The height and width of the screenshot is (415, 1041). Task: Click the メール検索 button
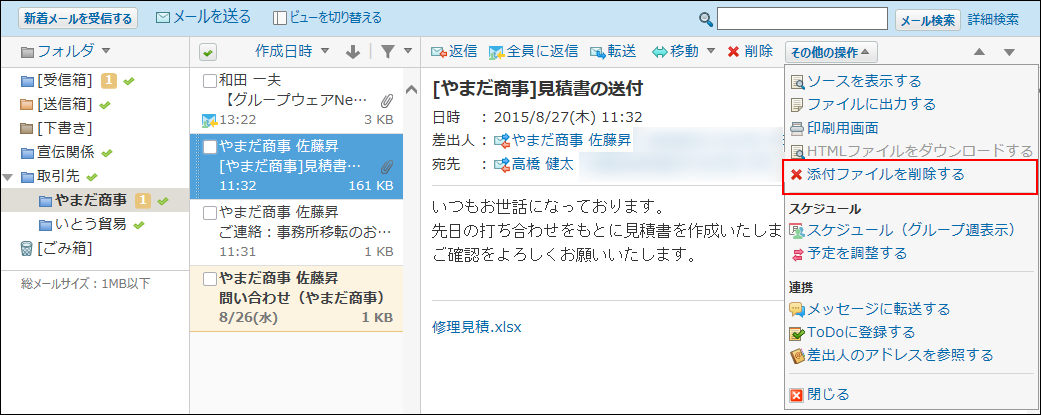coord(928,20)
